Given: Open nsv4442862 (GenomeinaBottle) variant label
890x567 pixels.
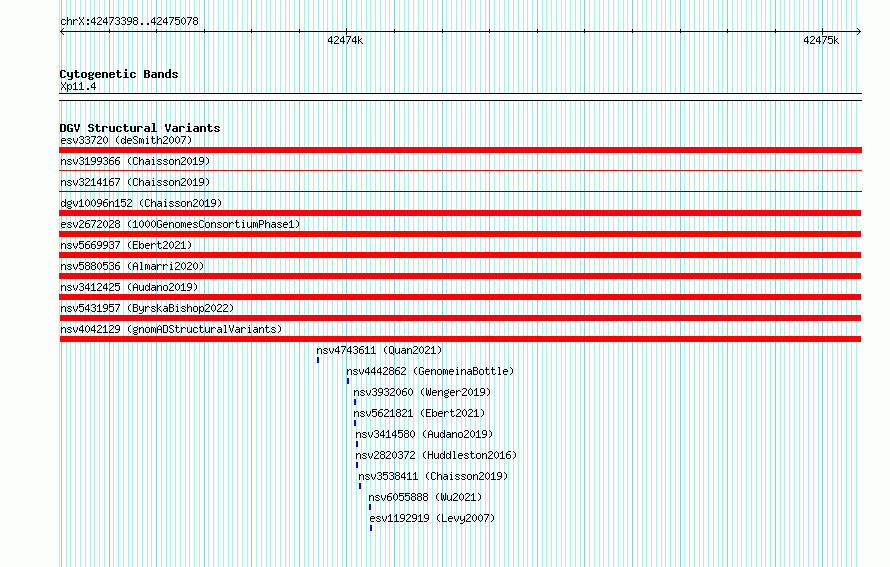Looking at the screenshot, I should pos(430,371).
